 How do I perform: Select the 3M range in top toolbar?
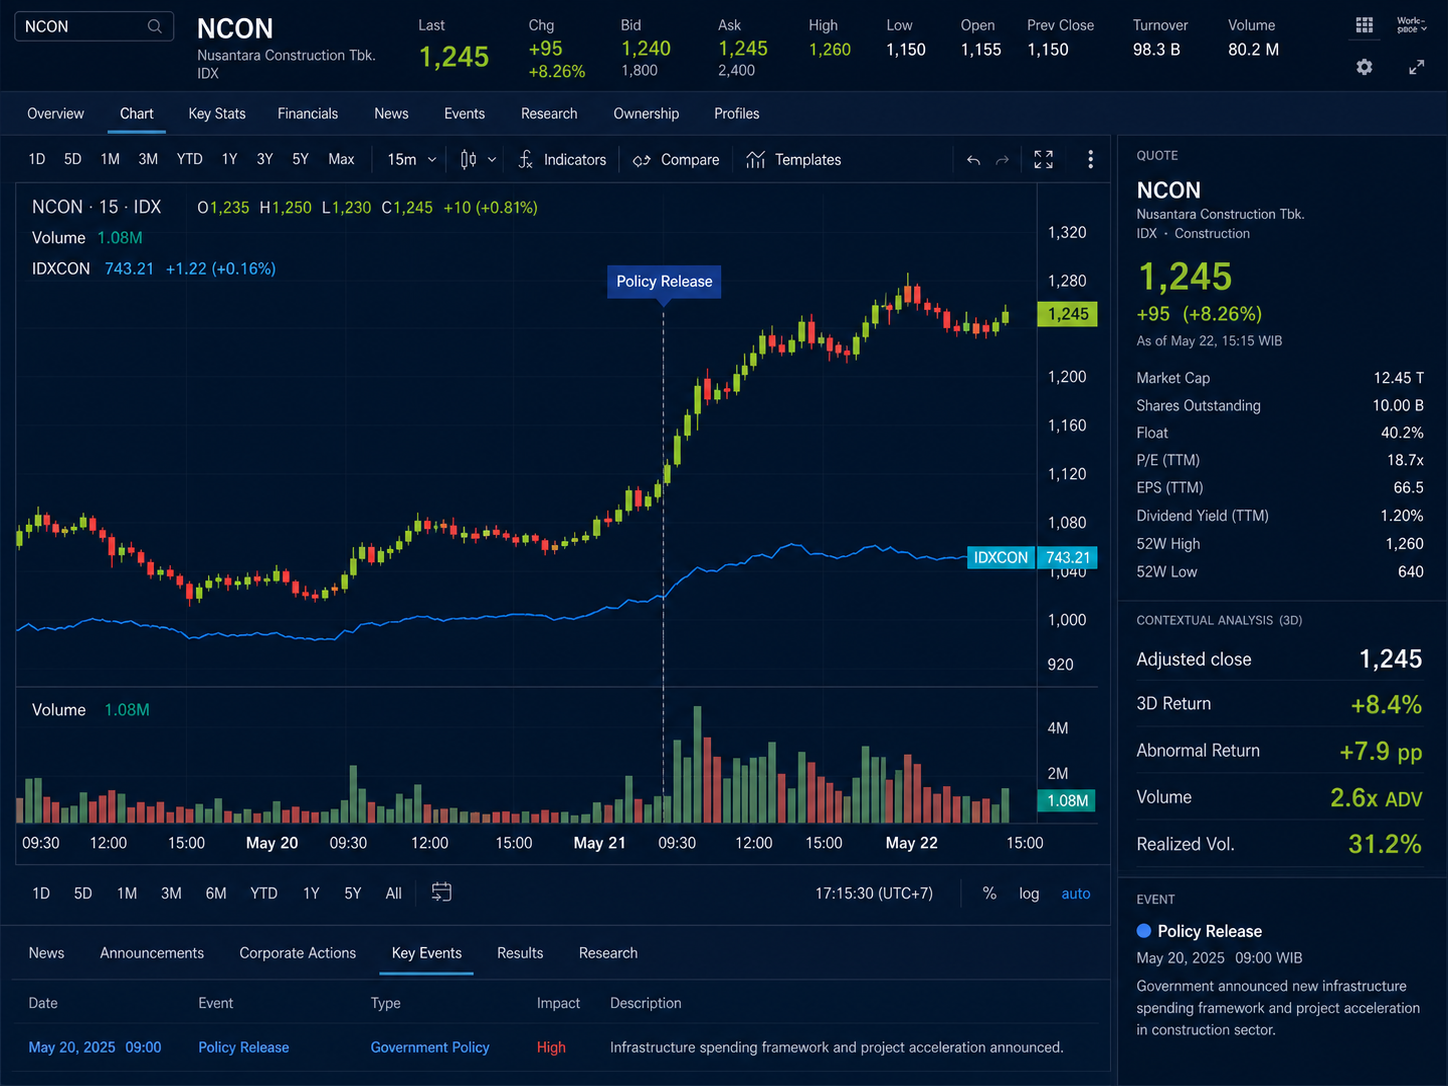148,159
